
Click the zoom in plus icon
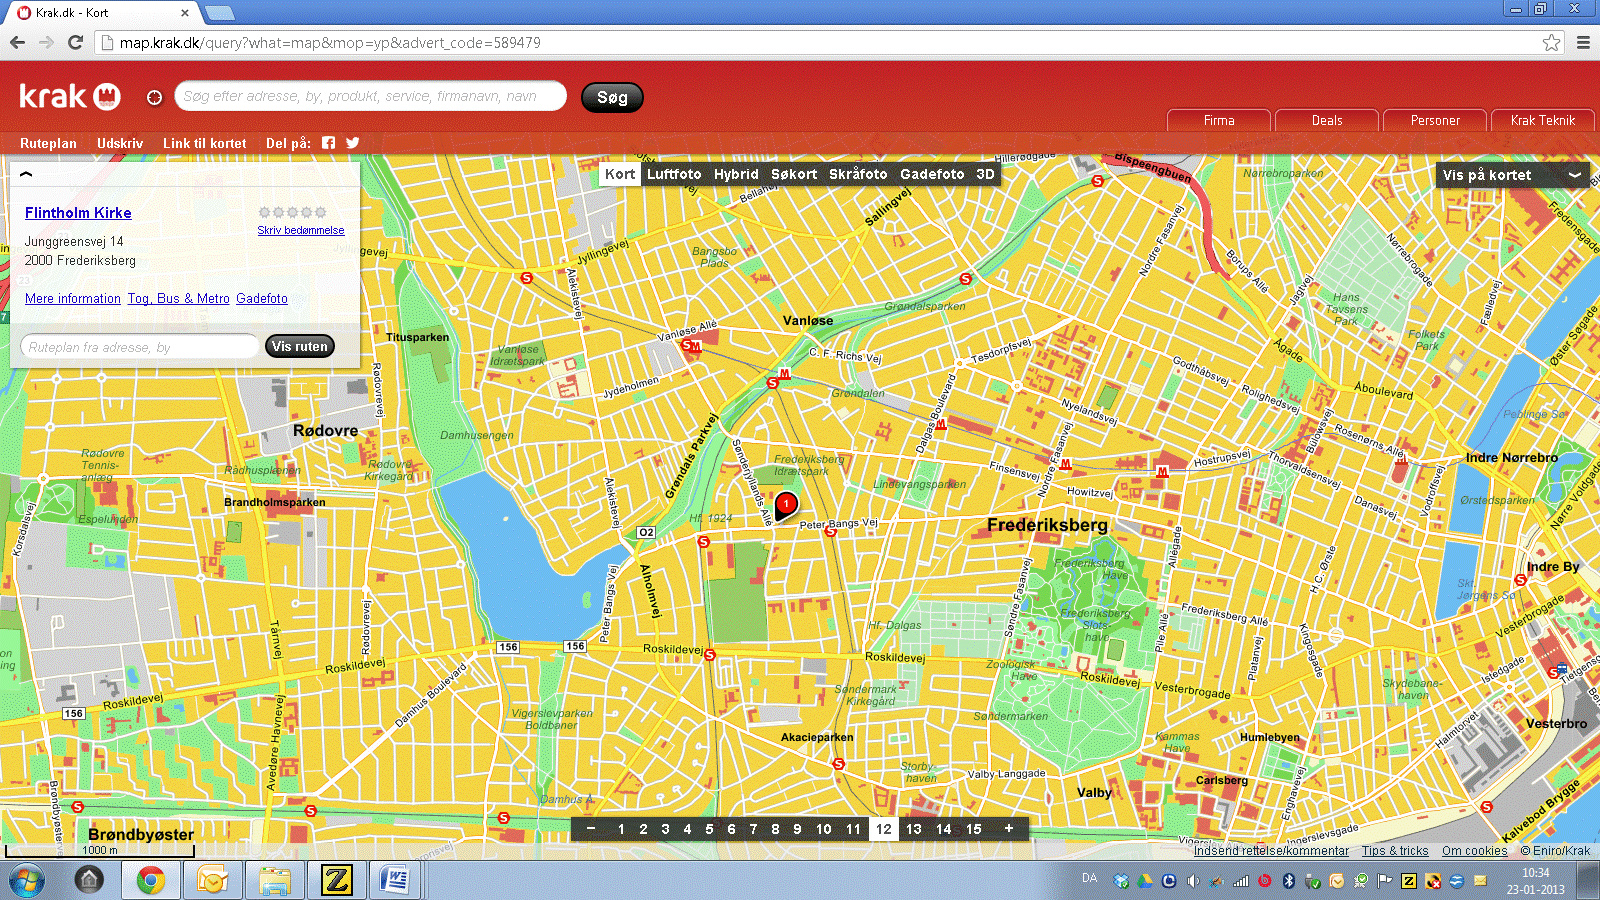pyautogui.click(x=1009, y=829)
